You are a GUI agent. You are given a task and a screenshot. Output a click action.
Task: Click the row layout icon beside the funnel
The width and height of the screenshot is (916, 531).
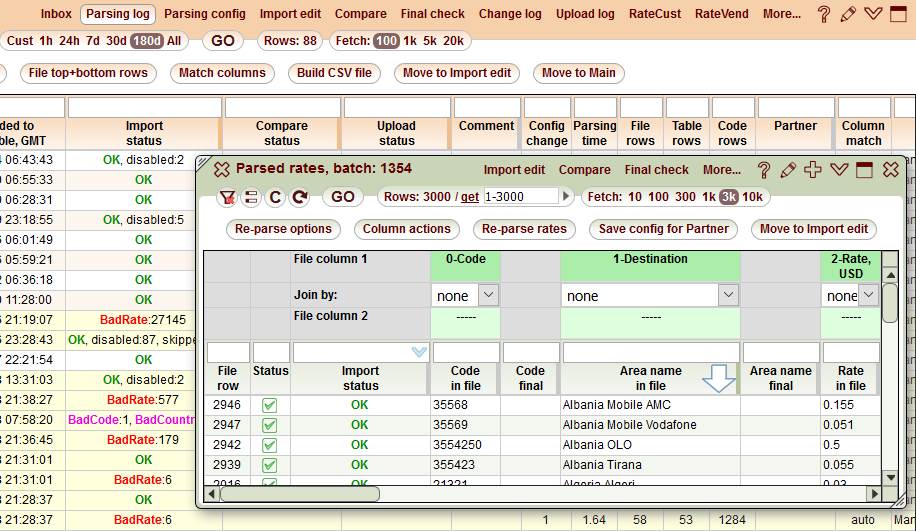(x=251, y=197)
